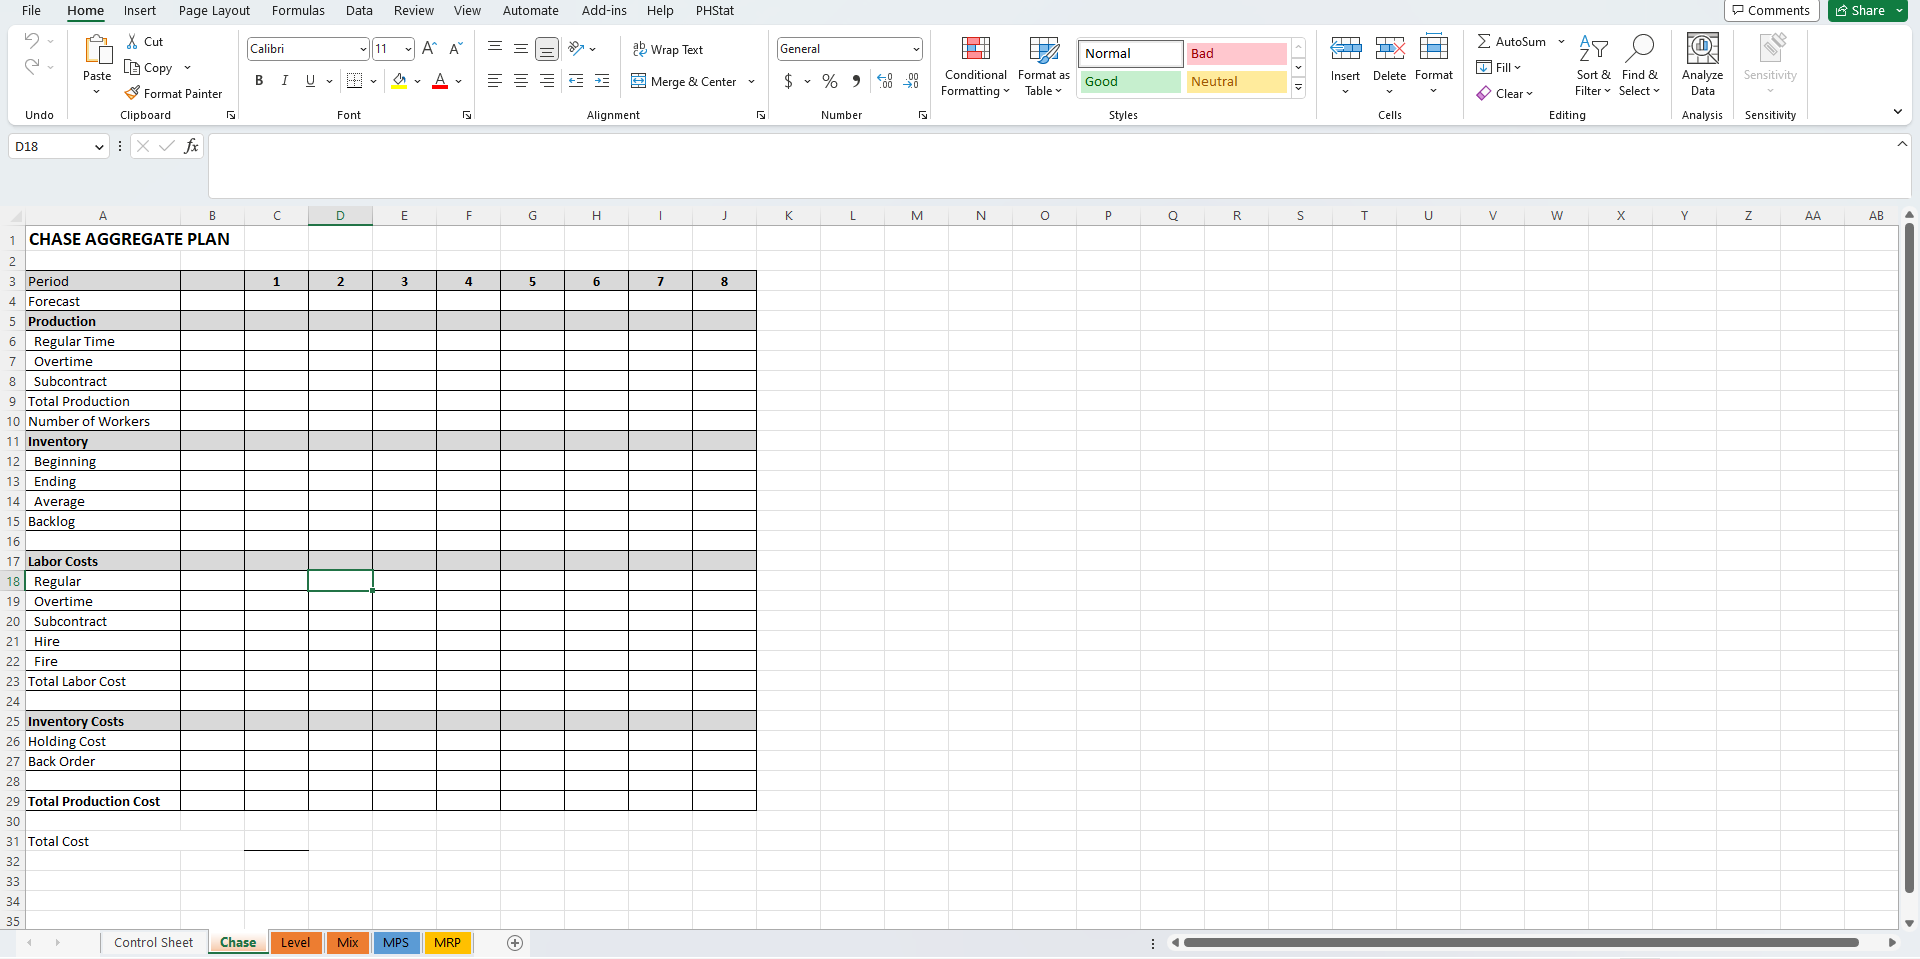Click the Insert cells icon

(1346, 48)
